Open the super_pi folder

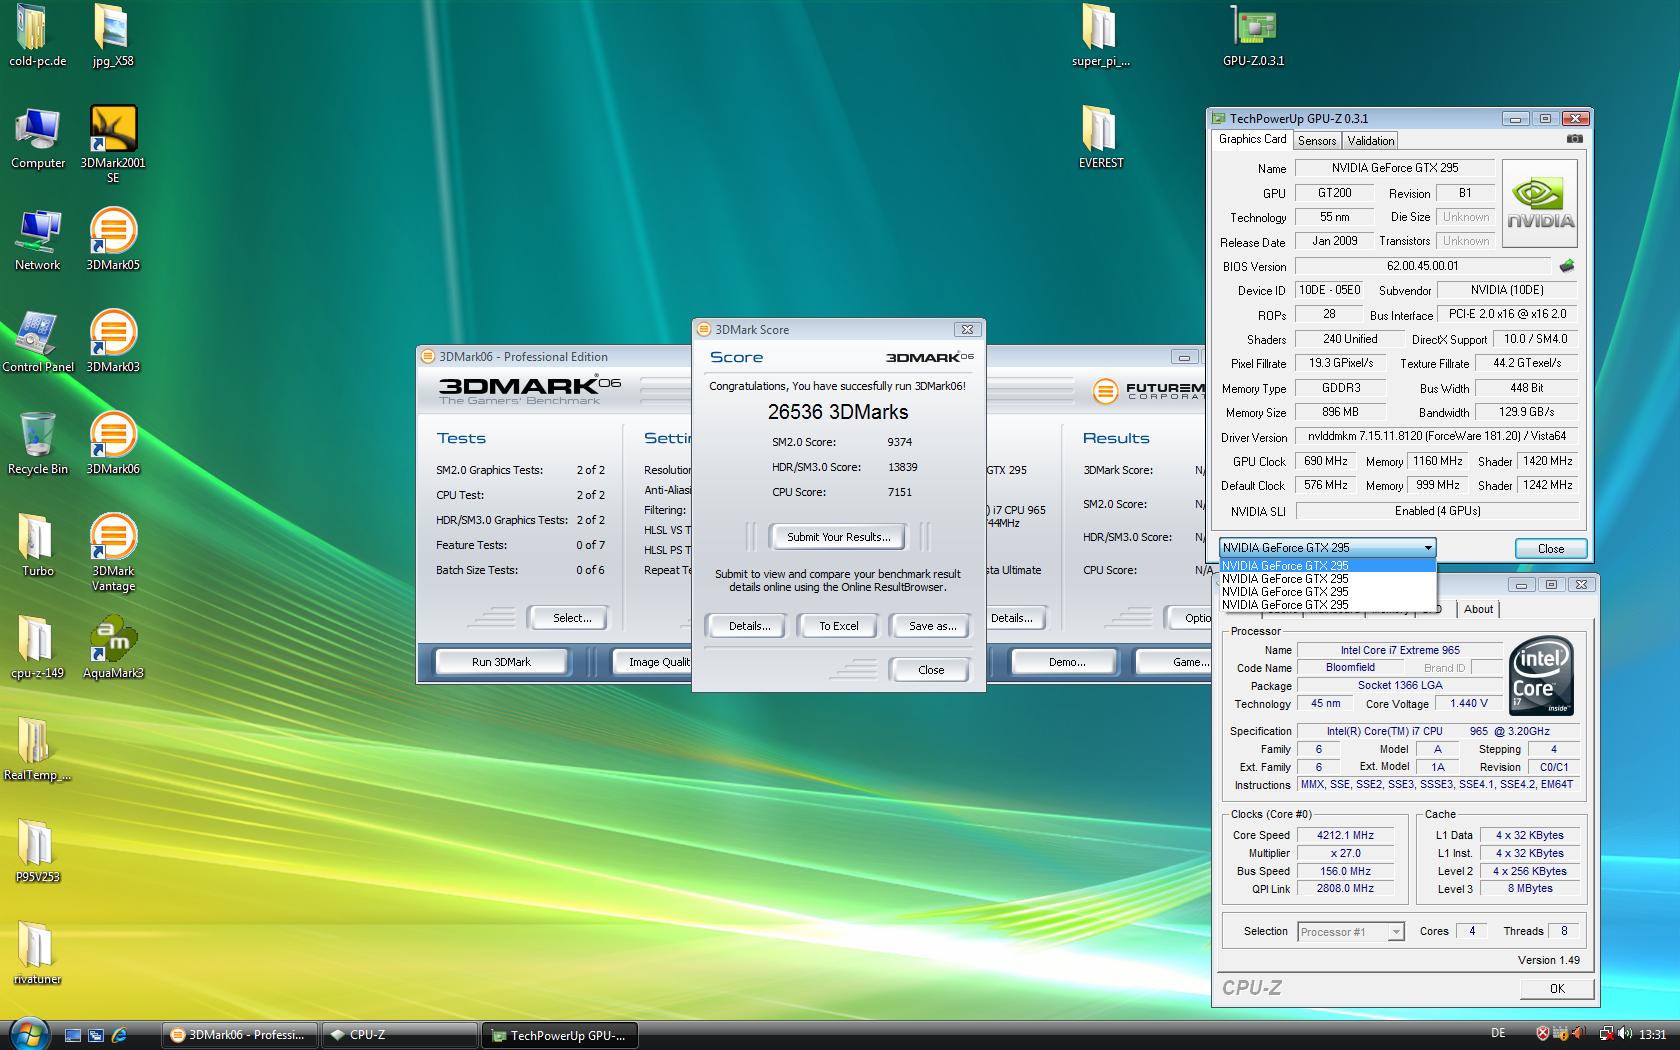pos(1100,36)
